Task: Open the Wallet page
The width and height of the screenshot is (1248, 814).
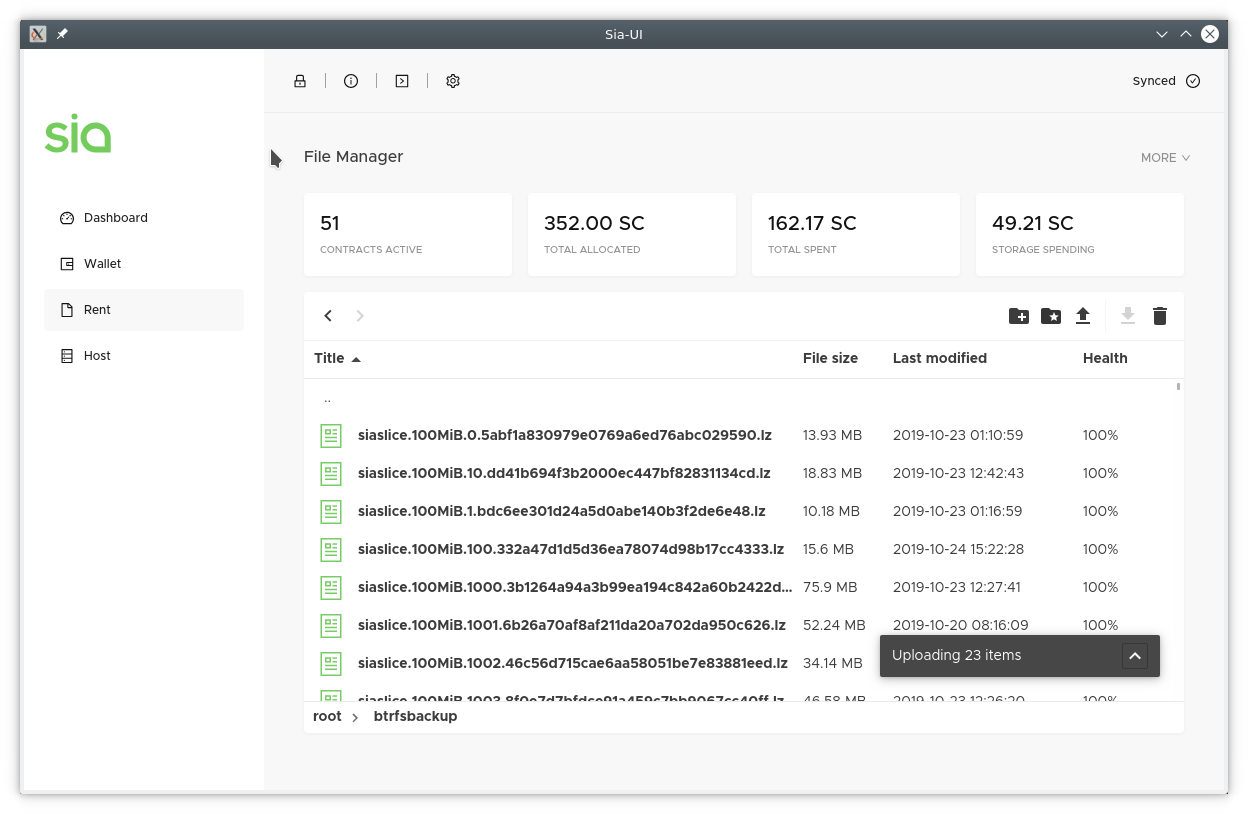Action: 144,264
